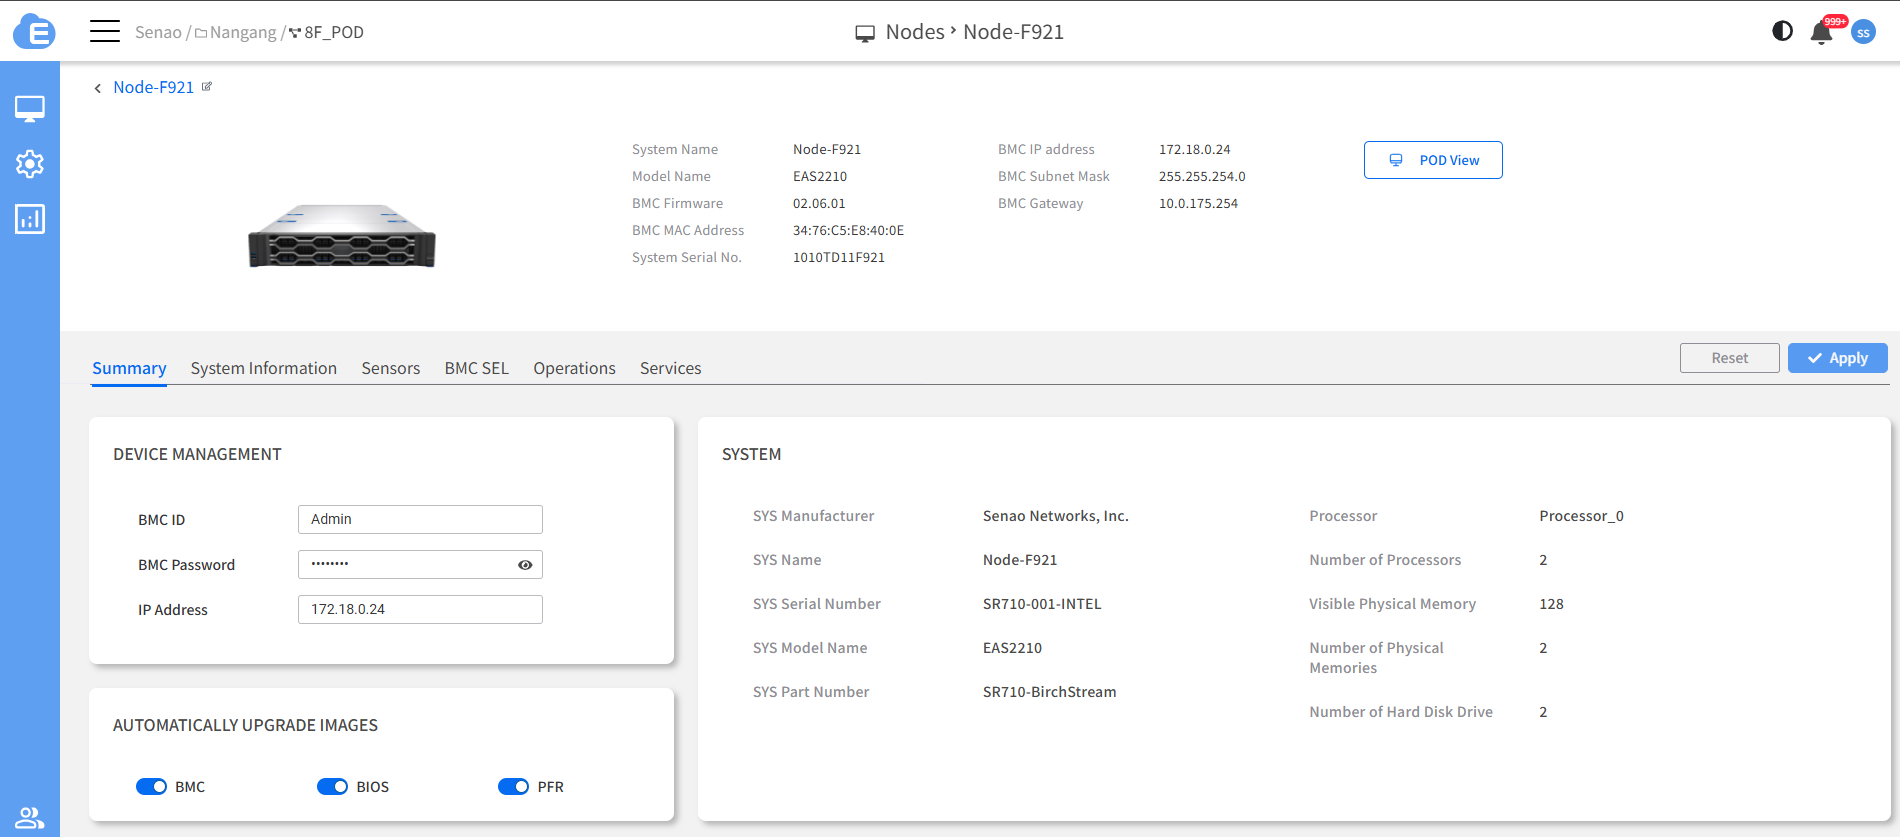Show BMC password with eye icon
The image size is (1900, 837).
(x=525, y=565)
